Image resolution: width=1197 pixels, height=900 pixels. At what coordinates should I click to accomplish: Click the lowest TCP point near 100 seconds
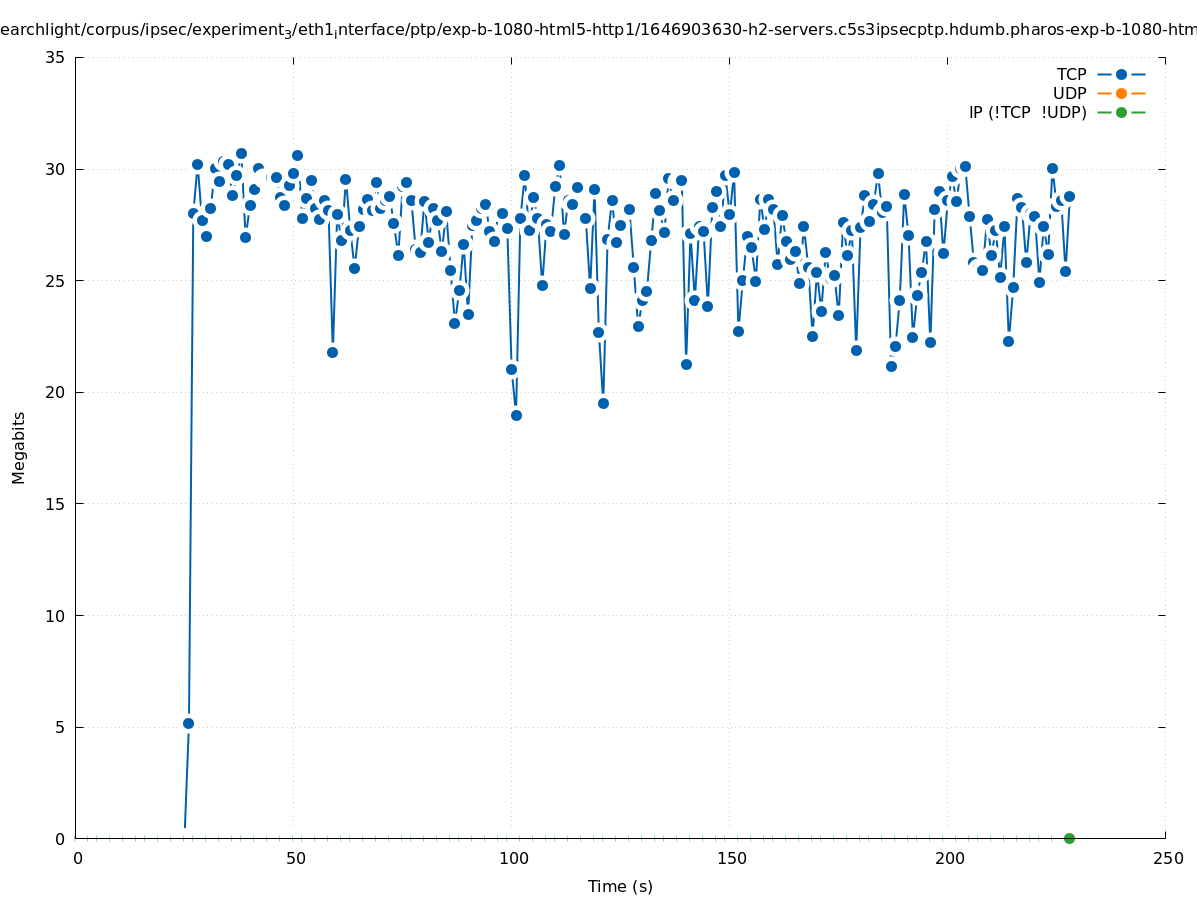516,415
